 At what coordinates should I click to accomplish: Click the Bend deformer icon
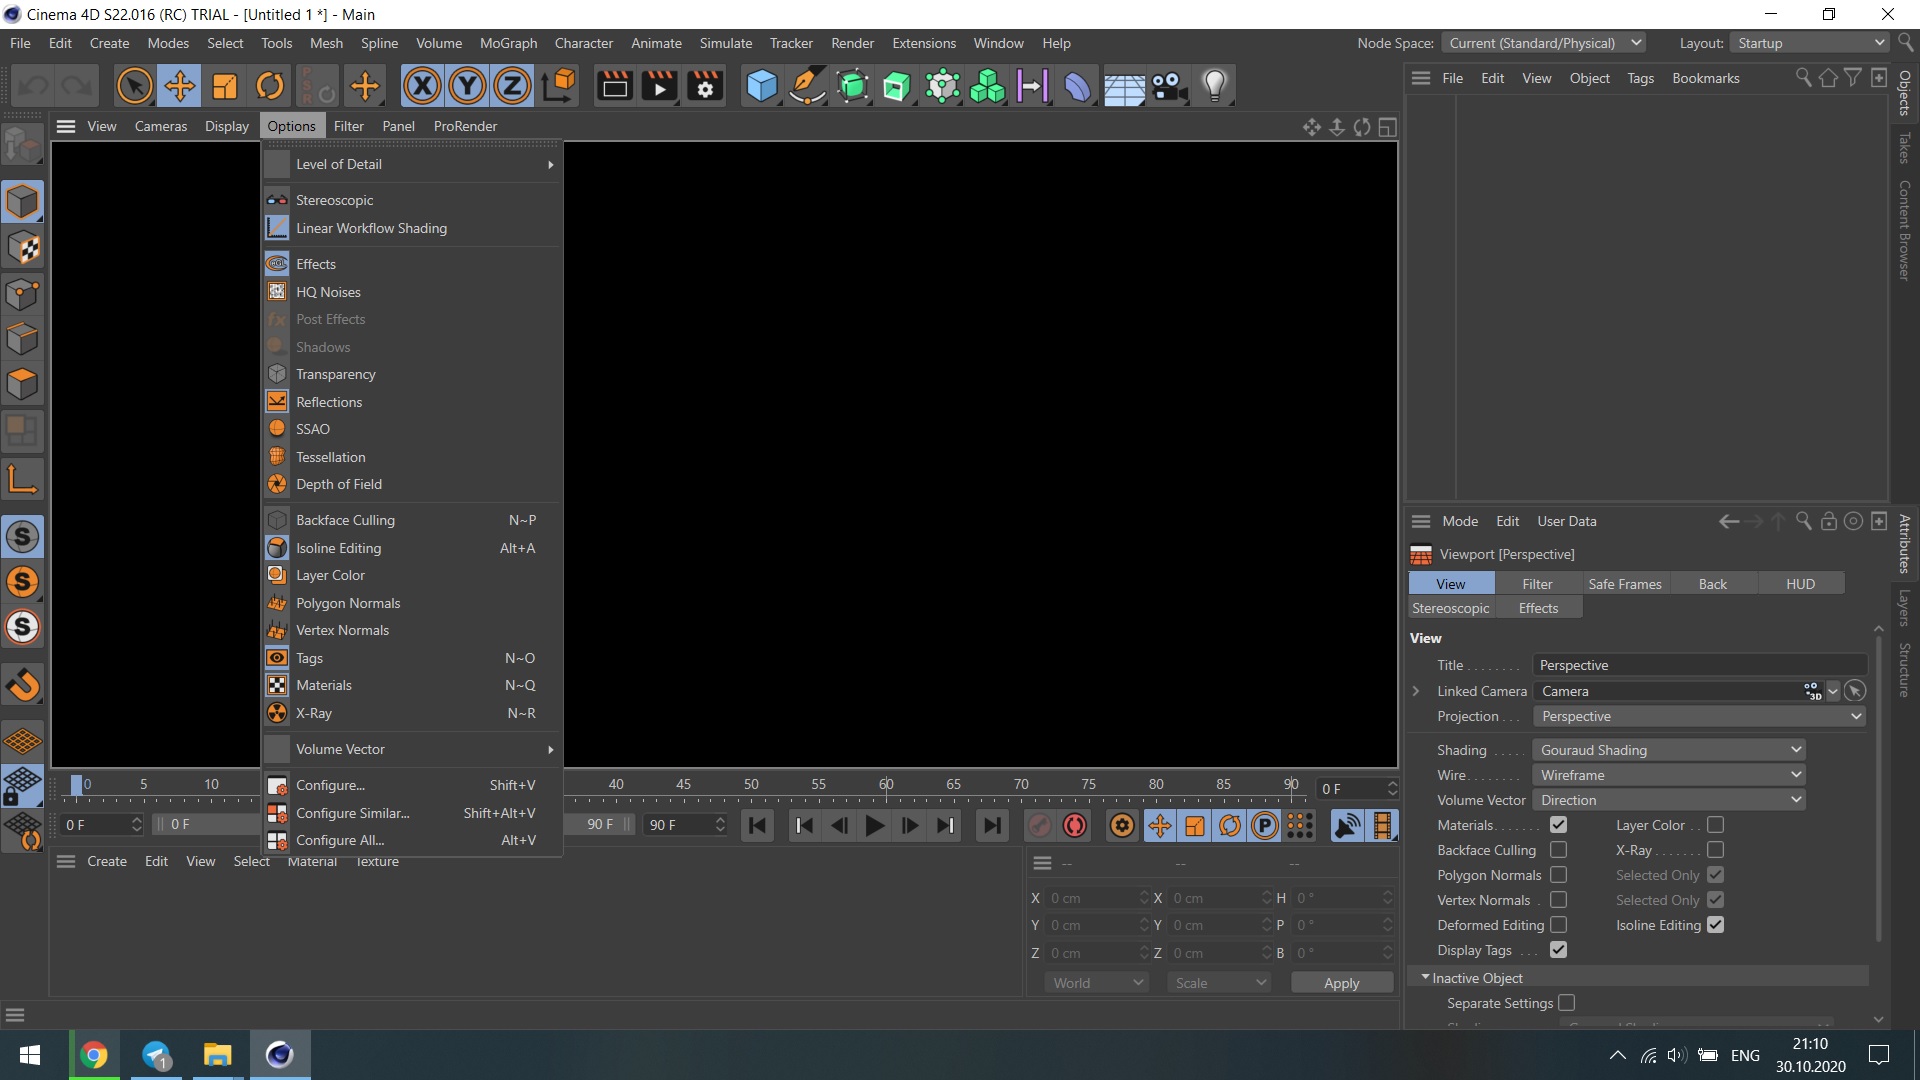[x=1078, y=86]
